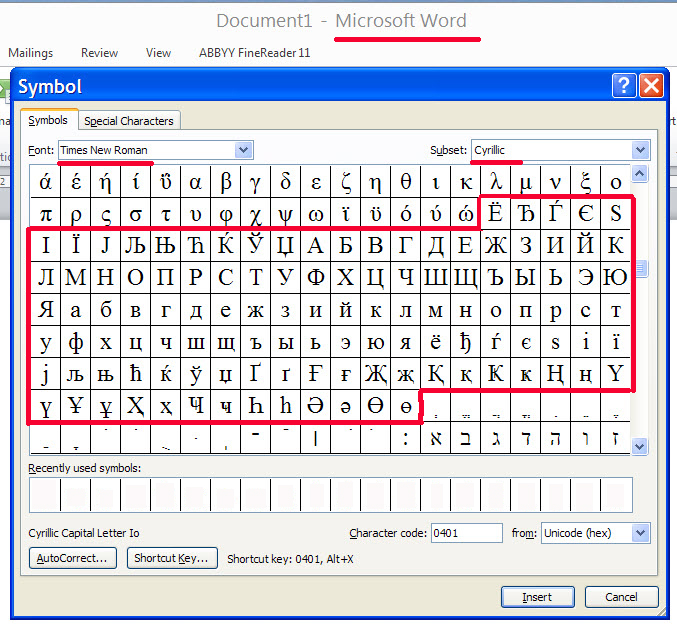This screenshot has height=633, width=677.
Task: Click the Insert button
Action: pyautogui.click(x=538, y=597)
